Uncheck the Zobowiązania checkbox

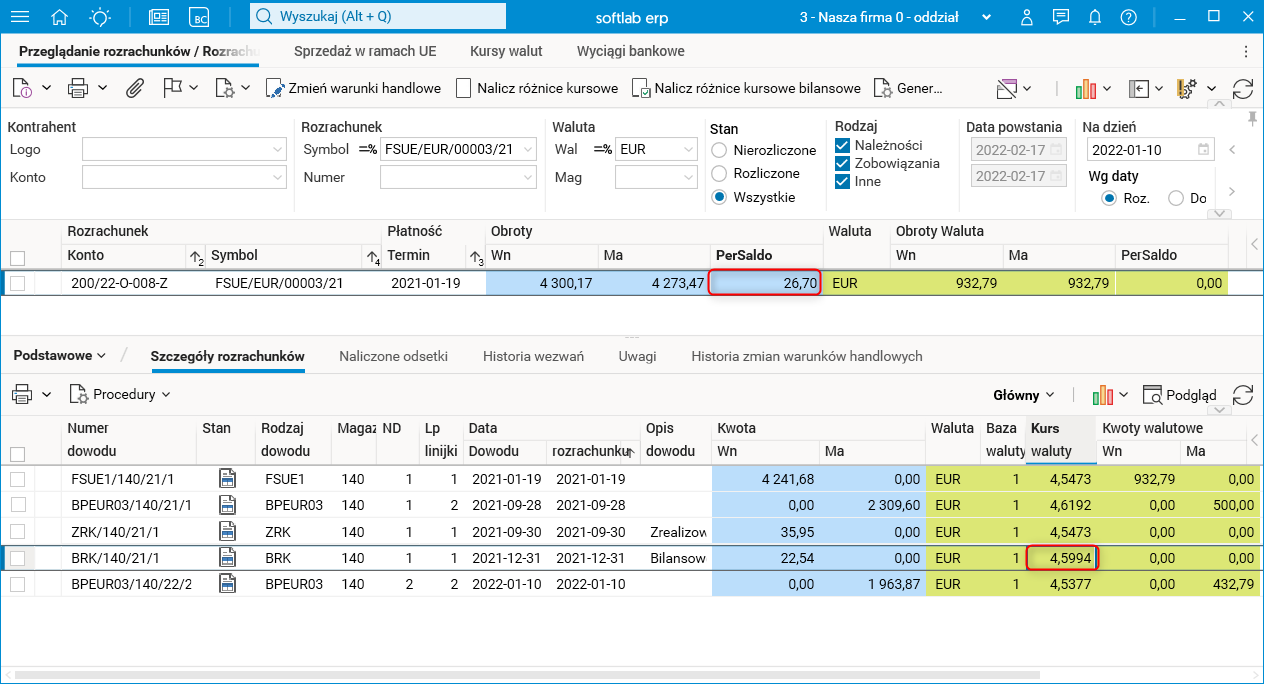[x=842, y=163]
